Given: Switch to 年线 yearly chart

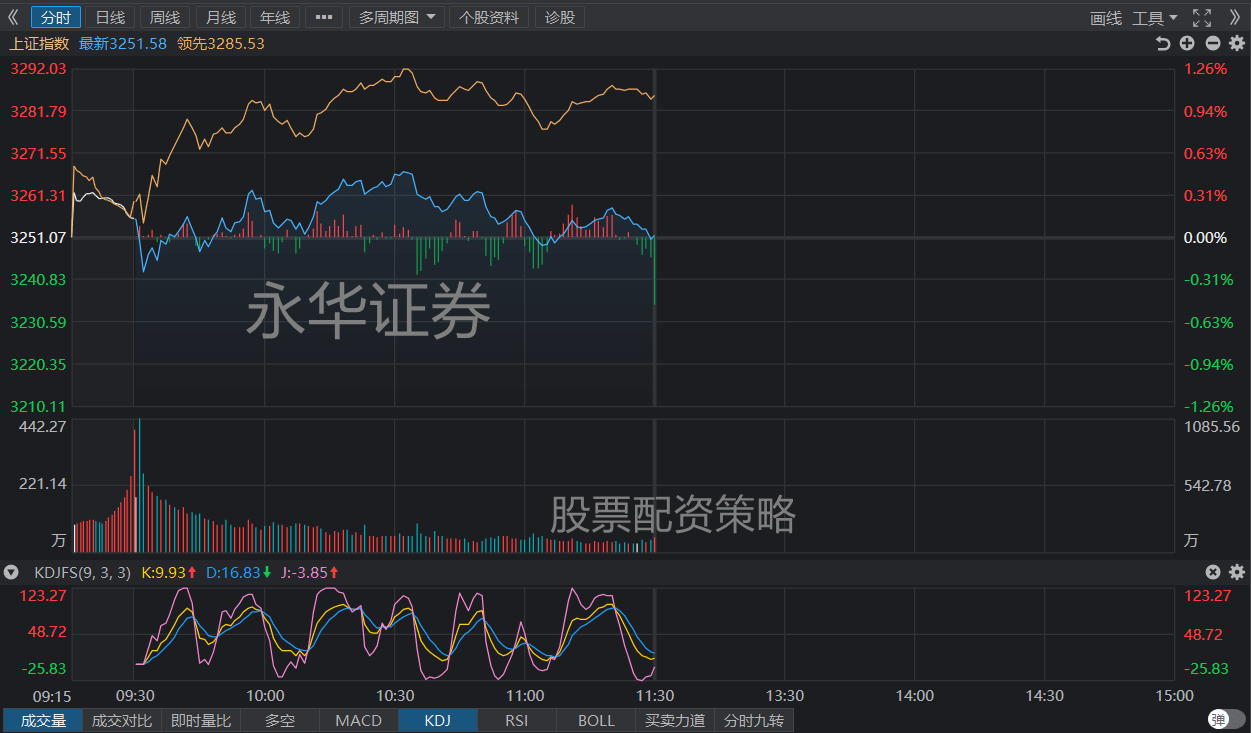Looking at the screenshot, I should pyautogui.click(x=274, y=17).
